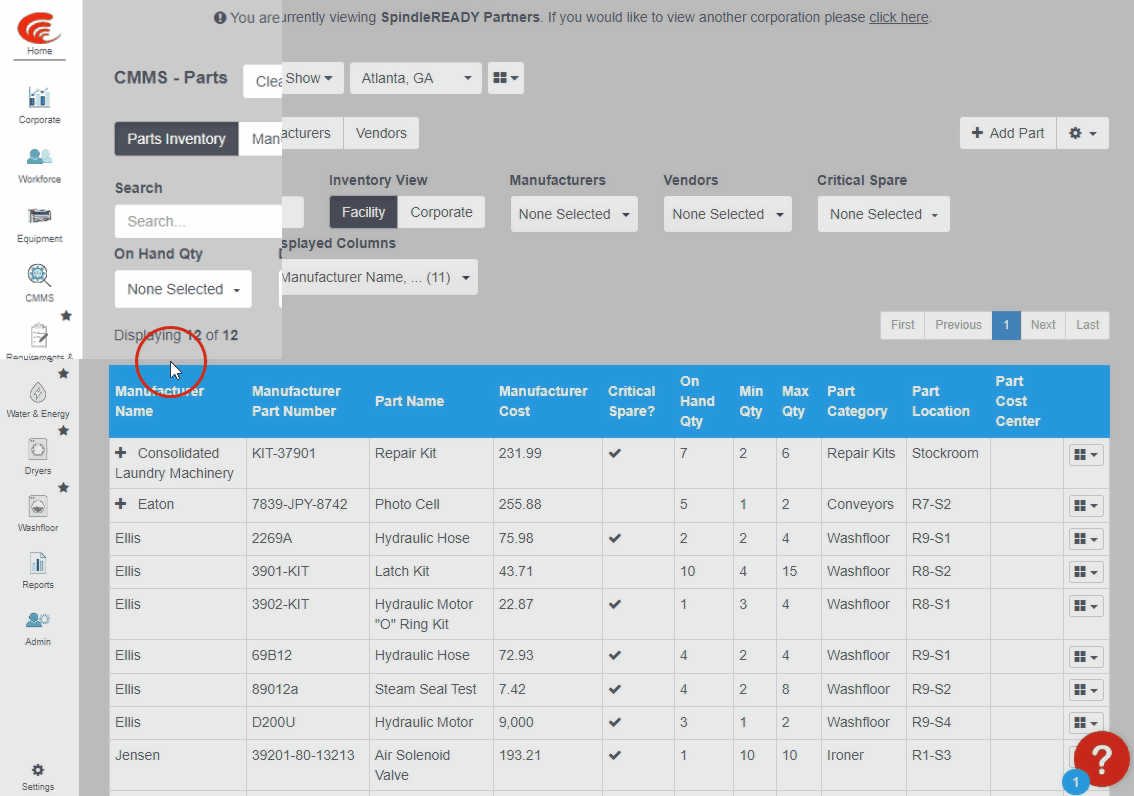Screen dimensions: 1134x796
Task: Open the grid view menu next to Atlanta, GA
Action: (x=506, y=78)
